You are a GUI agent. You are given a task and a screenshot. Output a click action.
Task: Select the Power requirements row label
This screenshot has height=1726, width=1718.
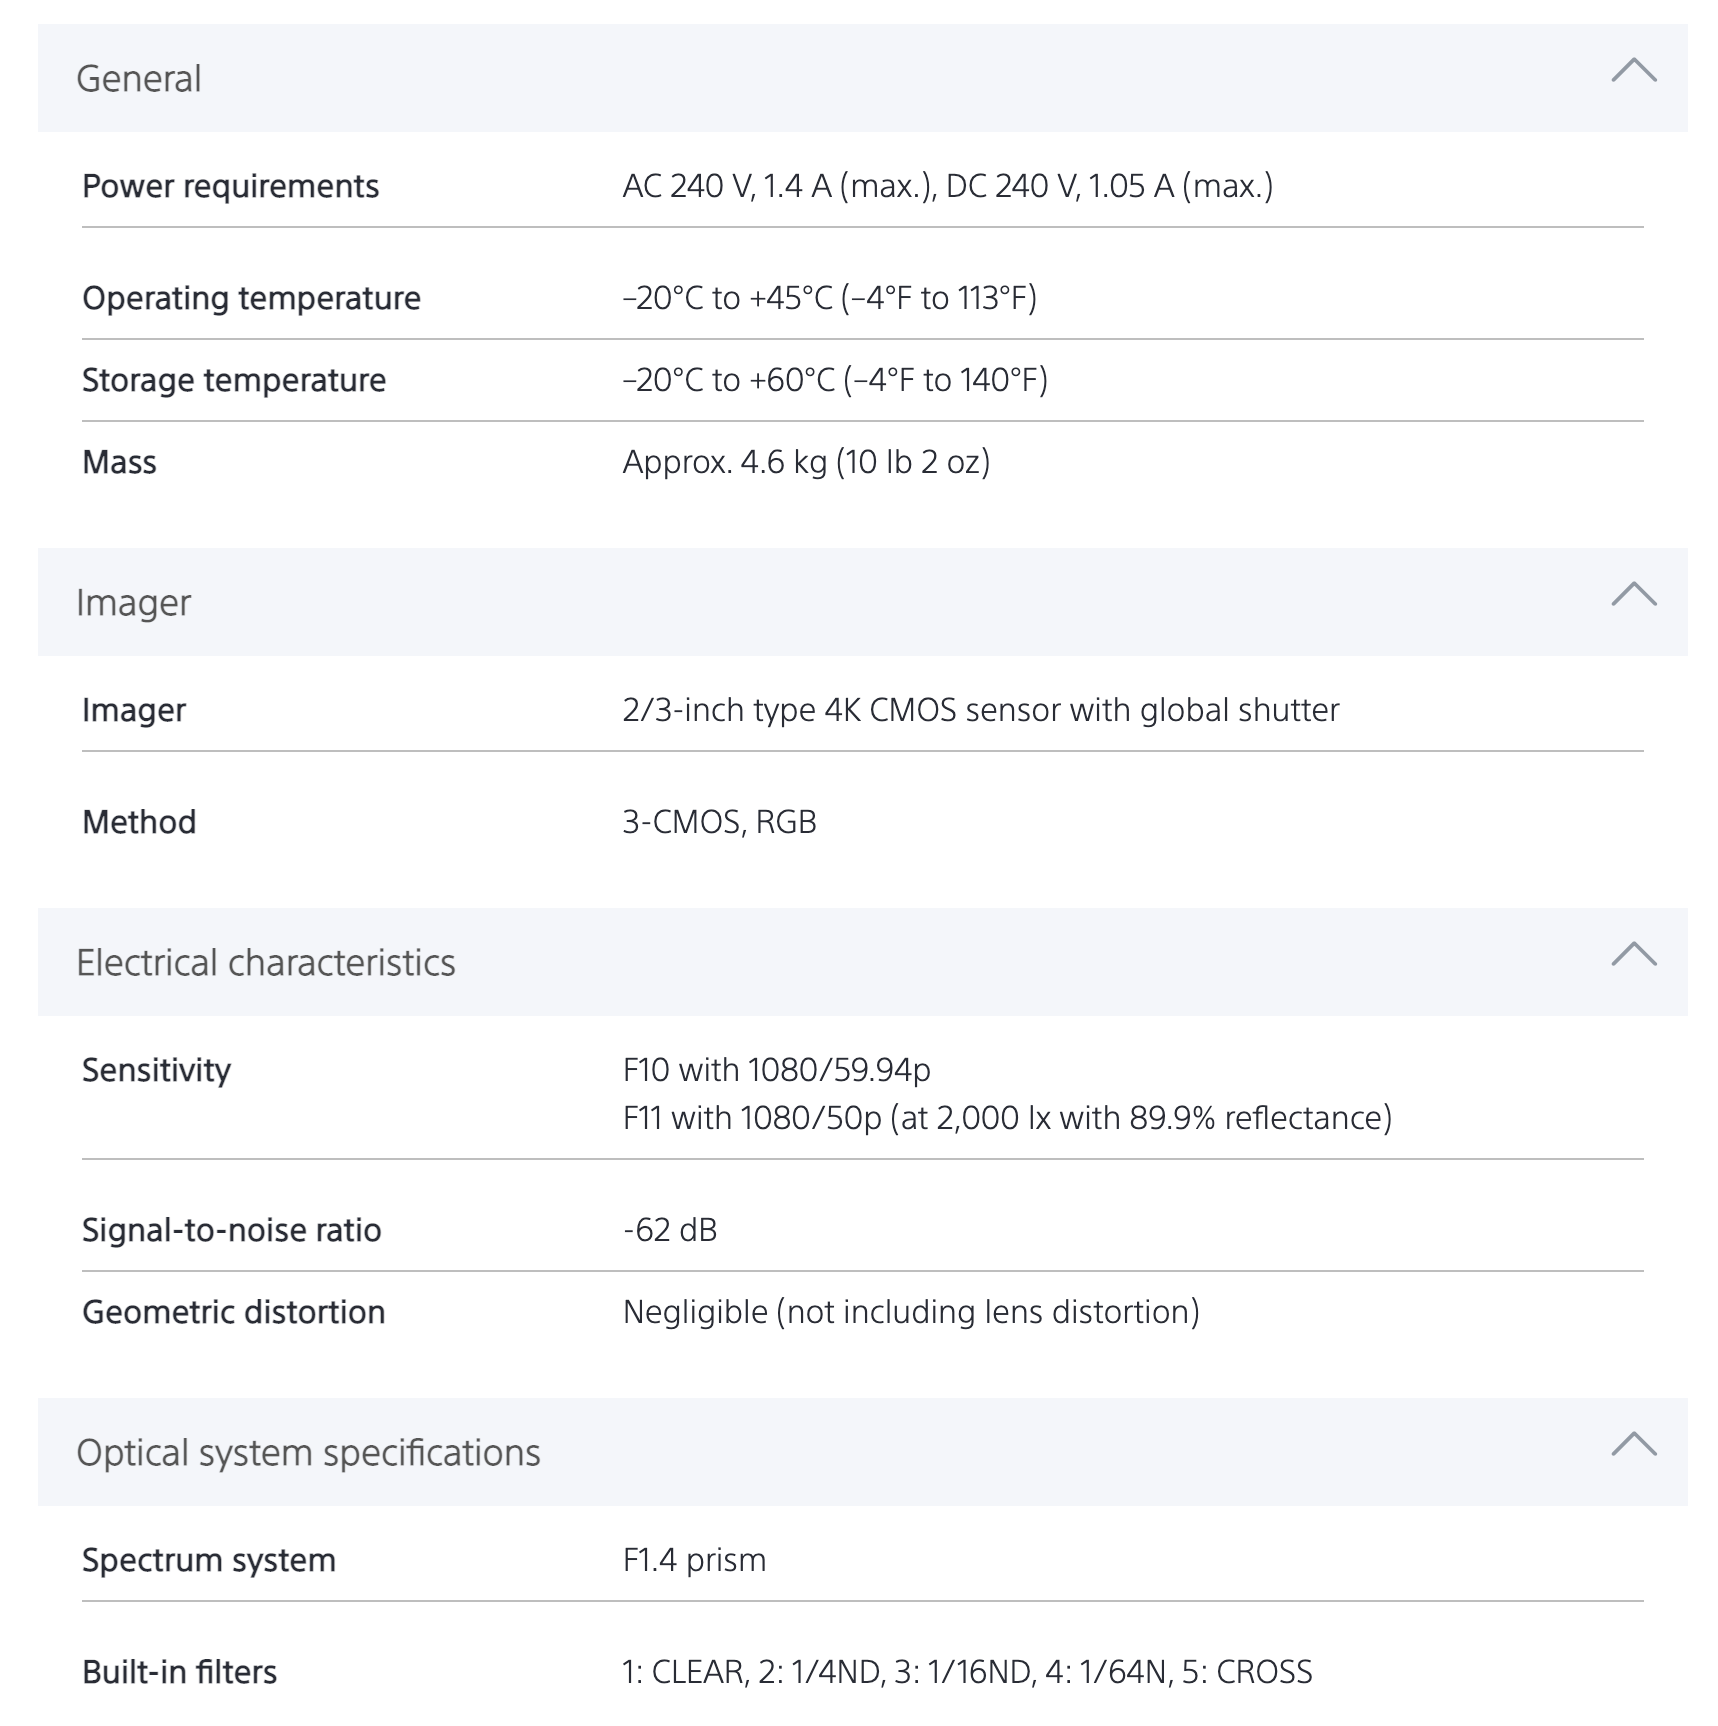click(x=230, y=186)
